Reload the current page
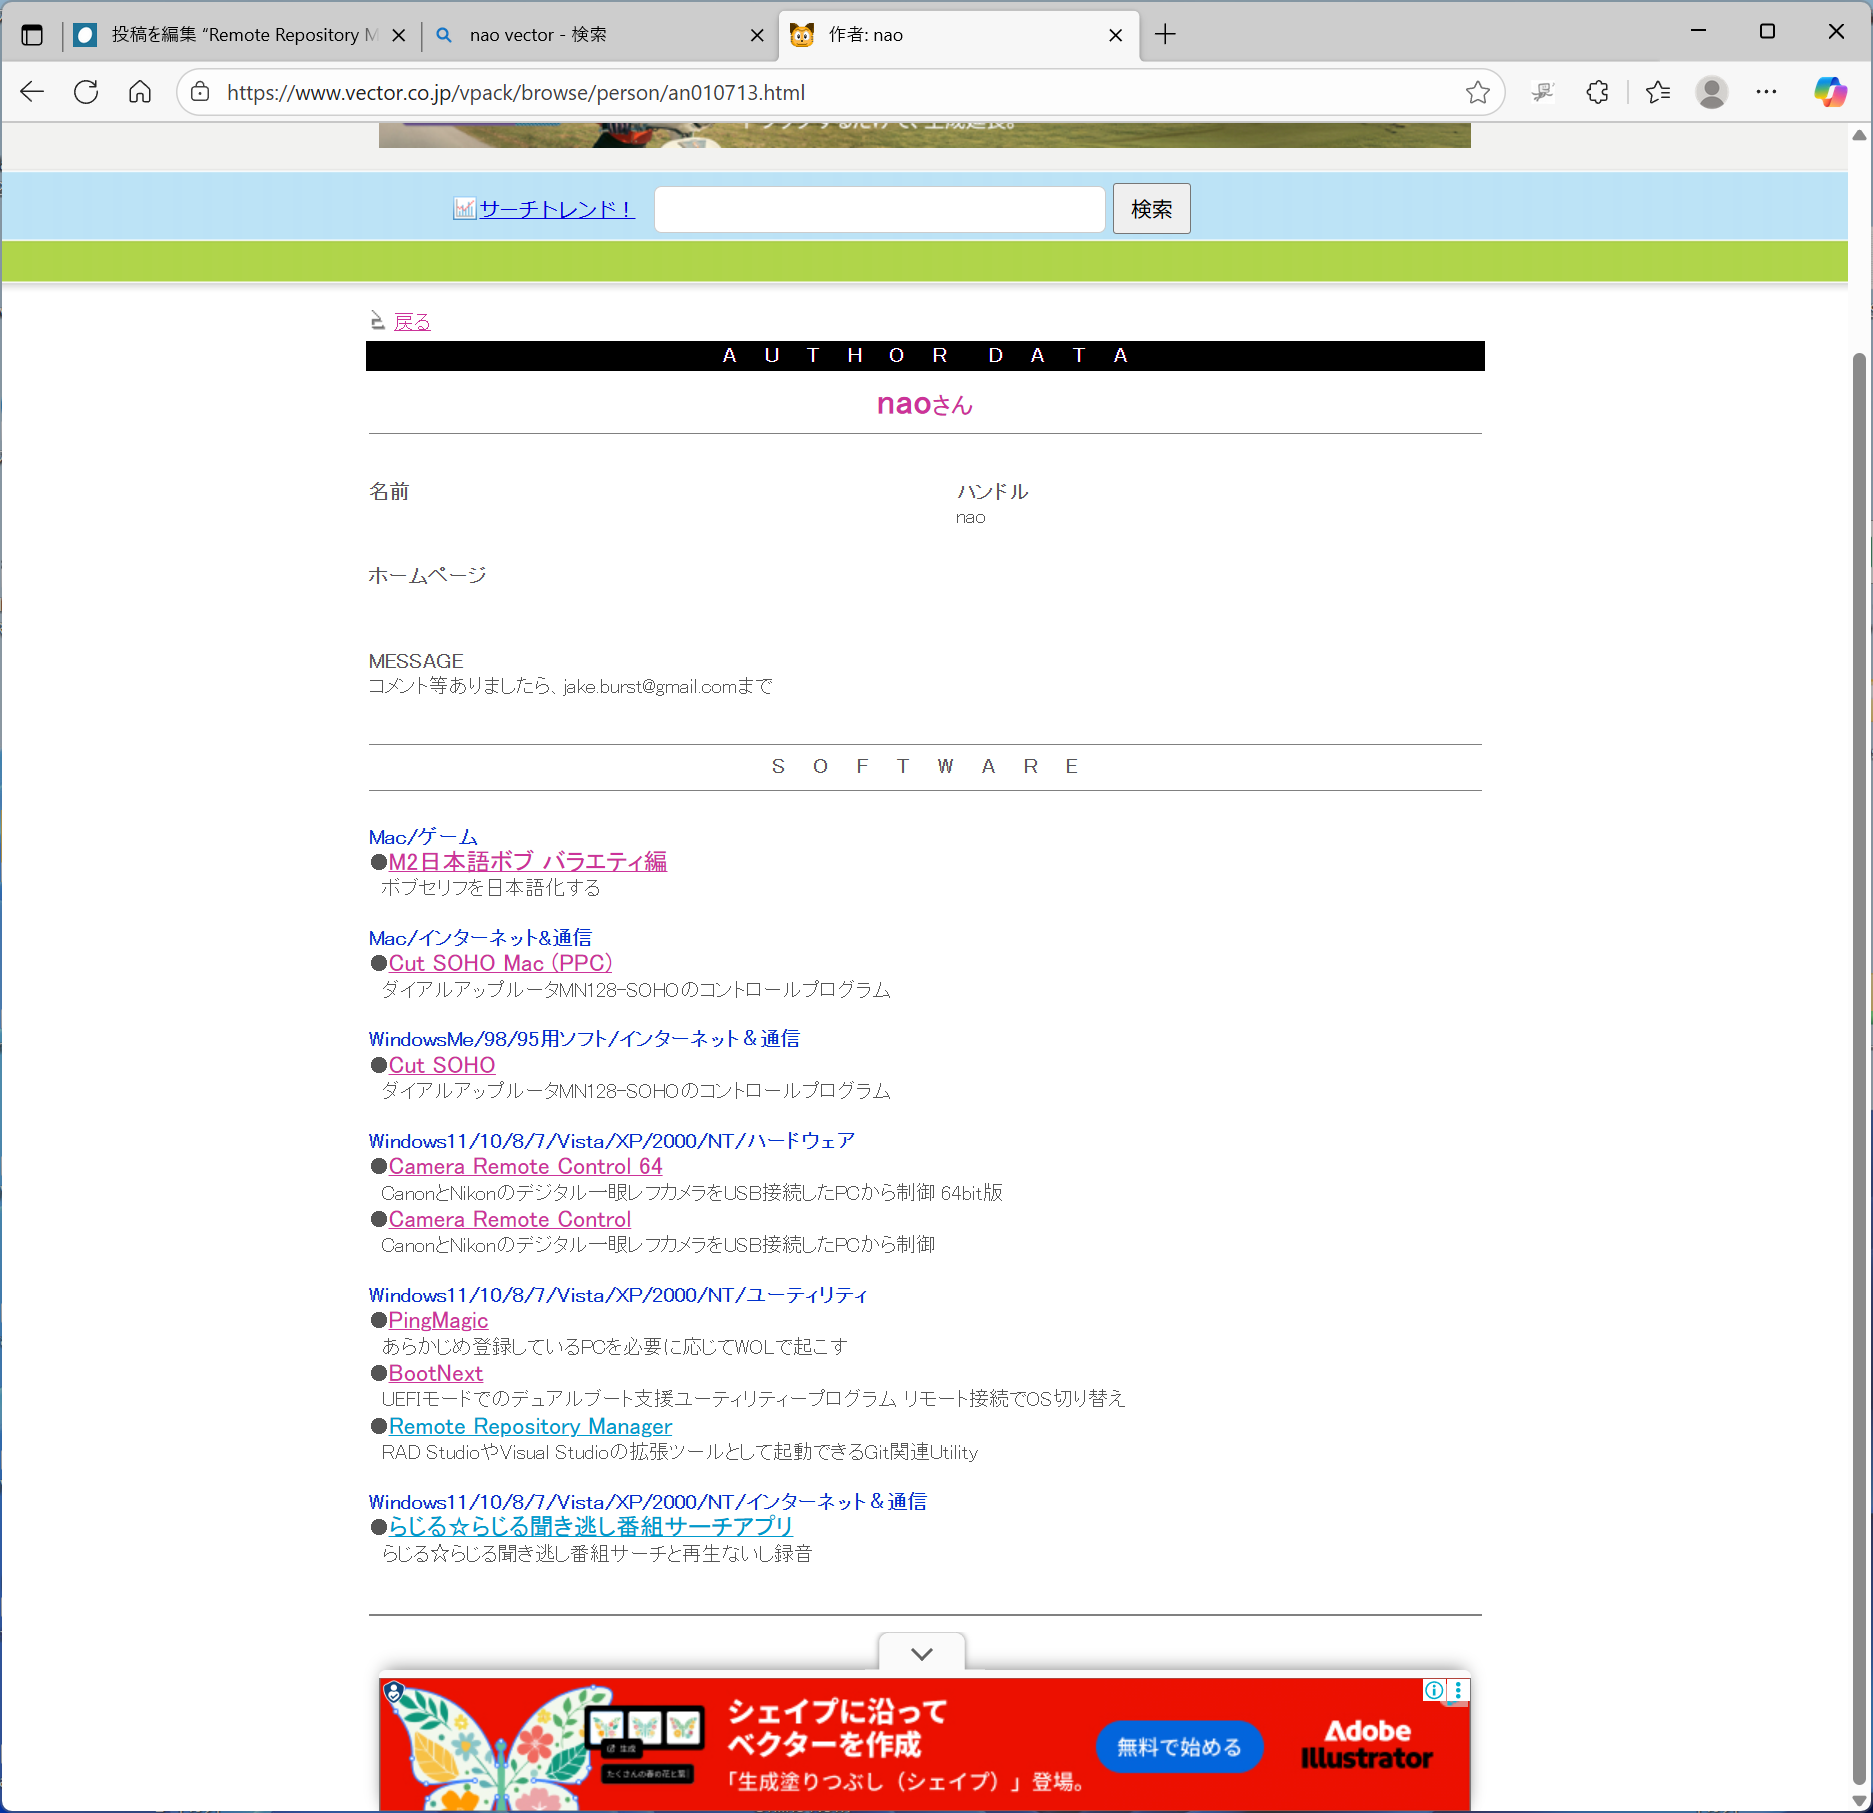 [86, 92]
